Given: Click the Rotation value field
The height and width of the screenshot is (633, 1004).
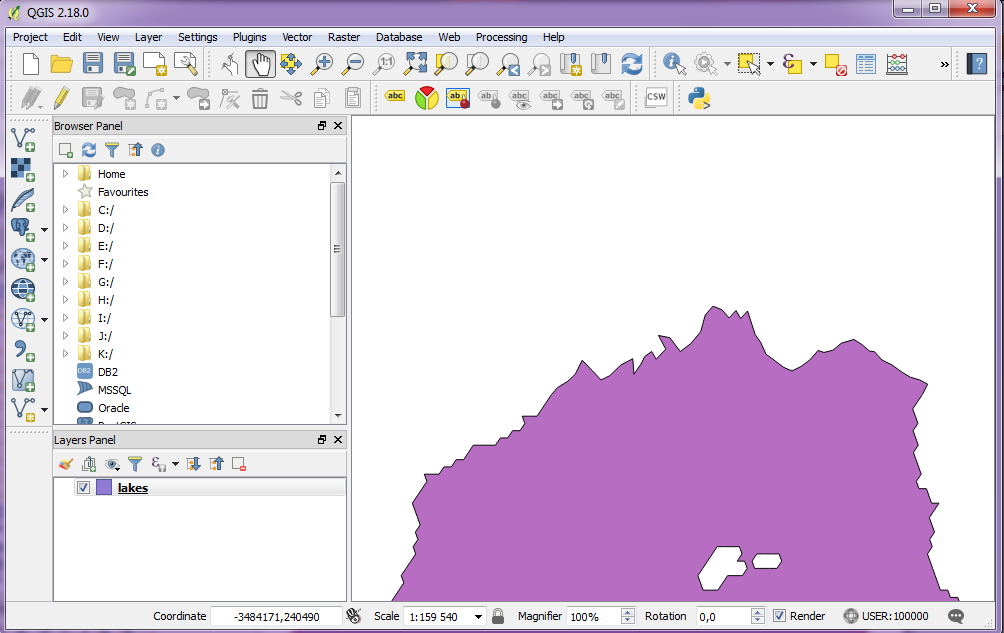Looking at the screenshot, I should coord(724,616).
